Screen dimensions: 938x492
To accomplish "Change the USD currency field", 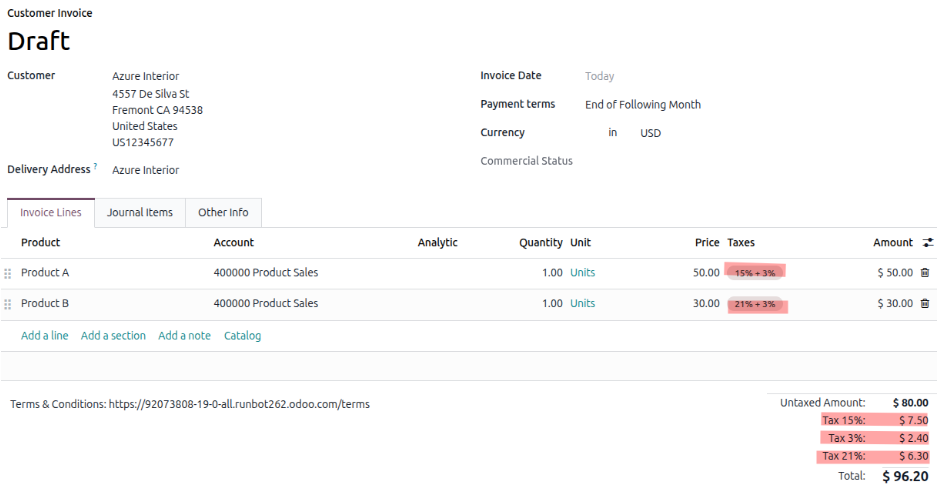I will pyautogui.click(x=650, y=133).
